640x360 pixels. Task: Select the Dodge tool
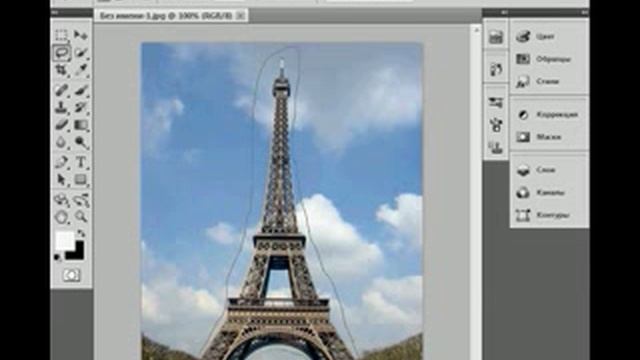(81, 142)
